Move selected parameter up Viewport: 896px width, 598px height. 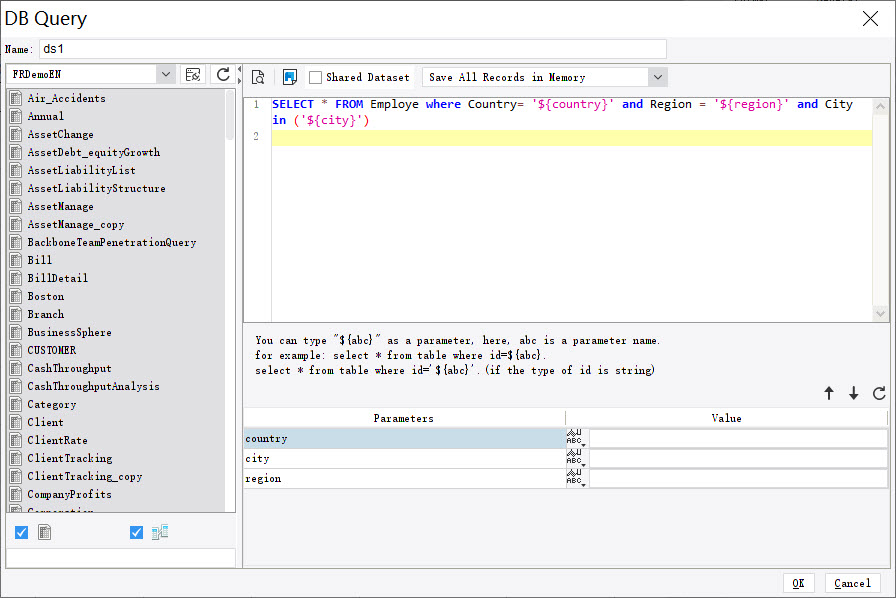click(829, 394)
